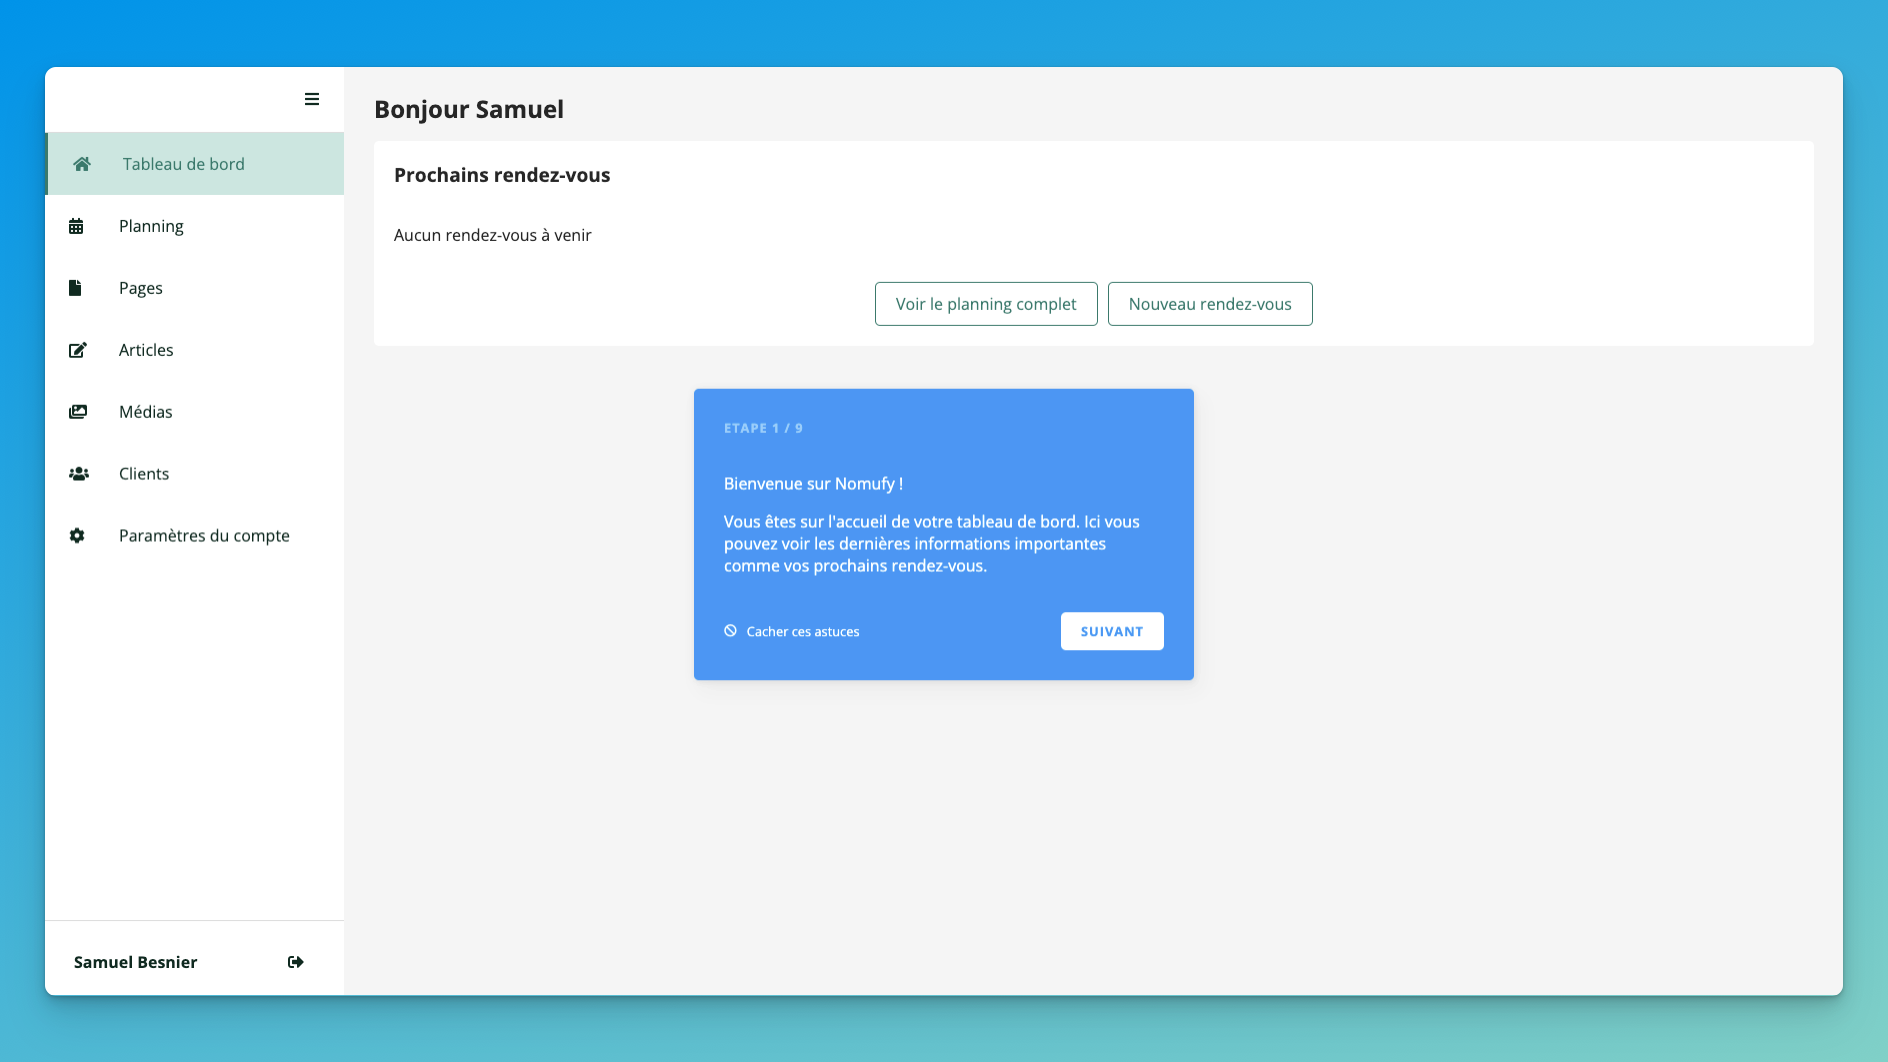Click the pencil edit icon for Articles

(x=77, y=350)
